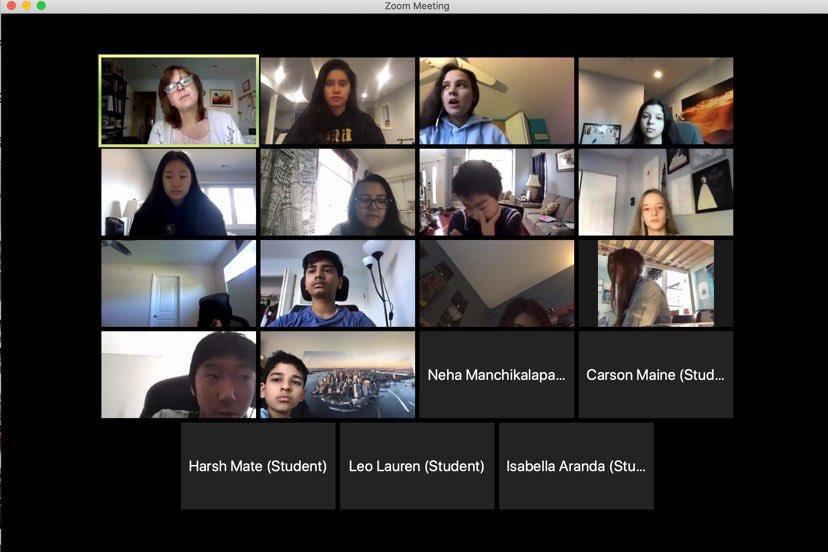The width and height of the screenshot is (828, 552).
Task: Select the green-bordered active speaker video tile
Action: (x=178, y=101)
